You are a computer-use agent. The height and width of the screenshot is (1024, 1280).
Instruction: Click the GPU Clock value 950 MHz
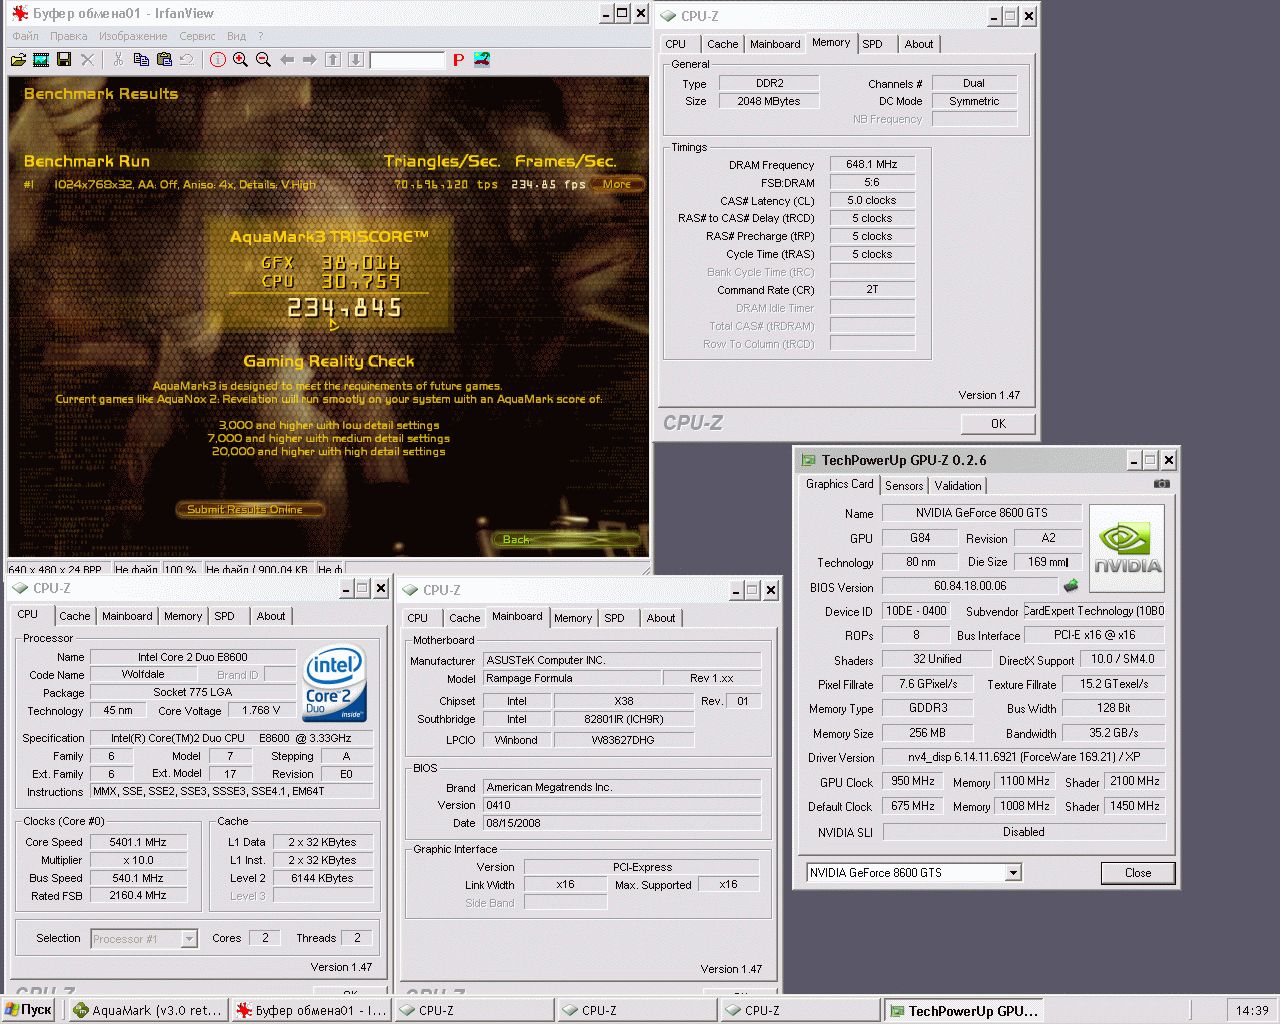coord(913,782)
